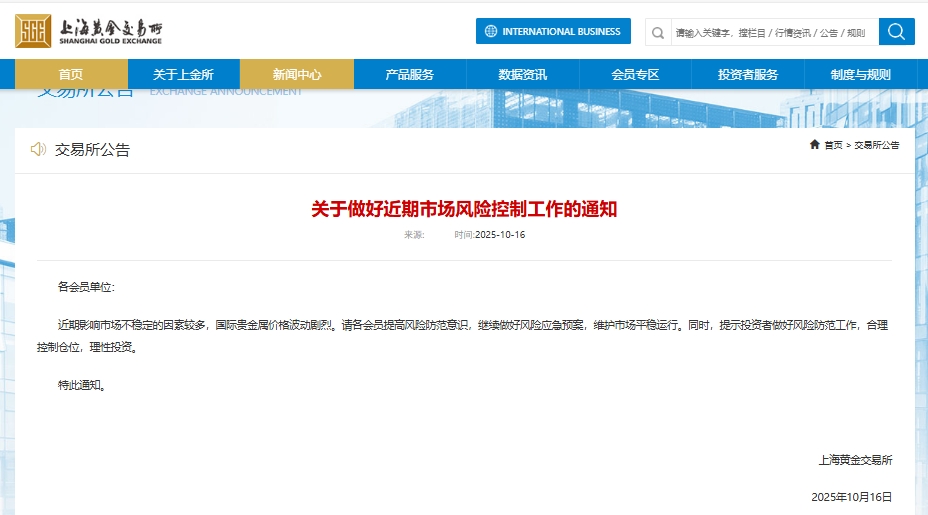
Task: Go to the 产品服务 menu
Action: pos(409,74)
